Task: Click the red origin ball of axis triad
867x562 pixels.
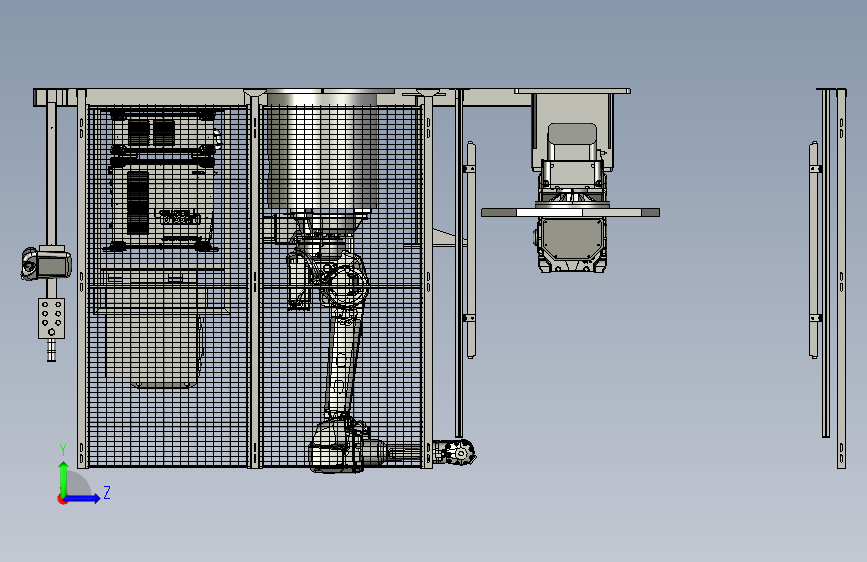Action: (x=62, y=499)
